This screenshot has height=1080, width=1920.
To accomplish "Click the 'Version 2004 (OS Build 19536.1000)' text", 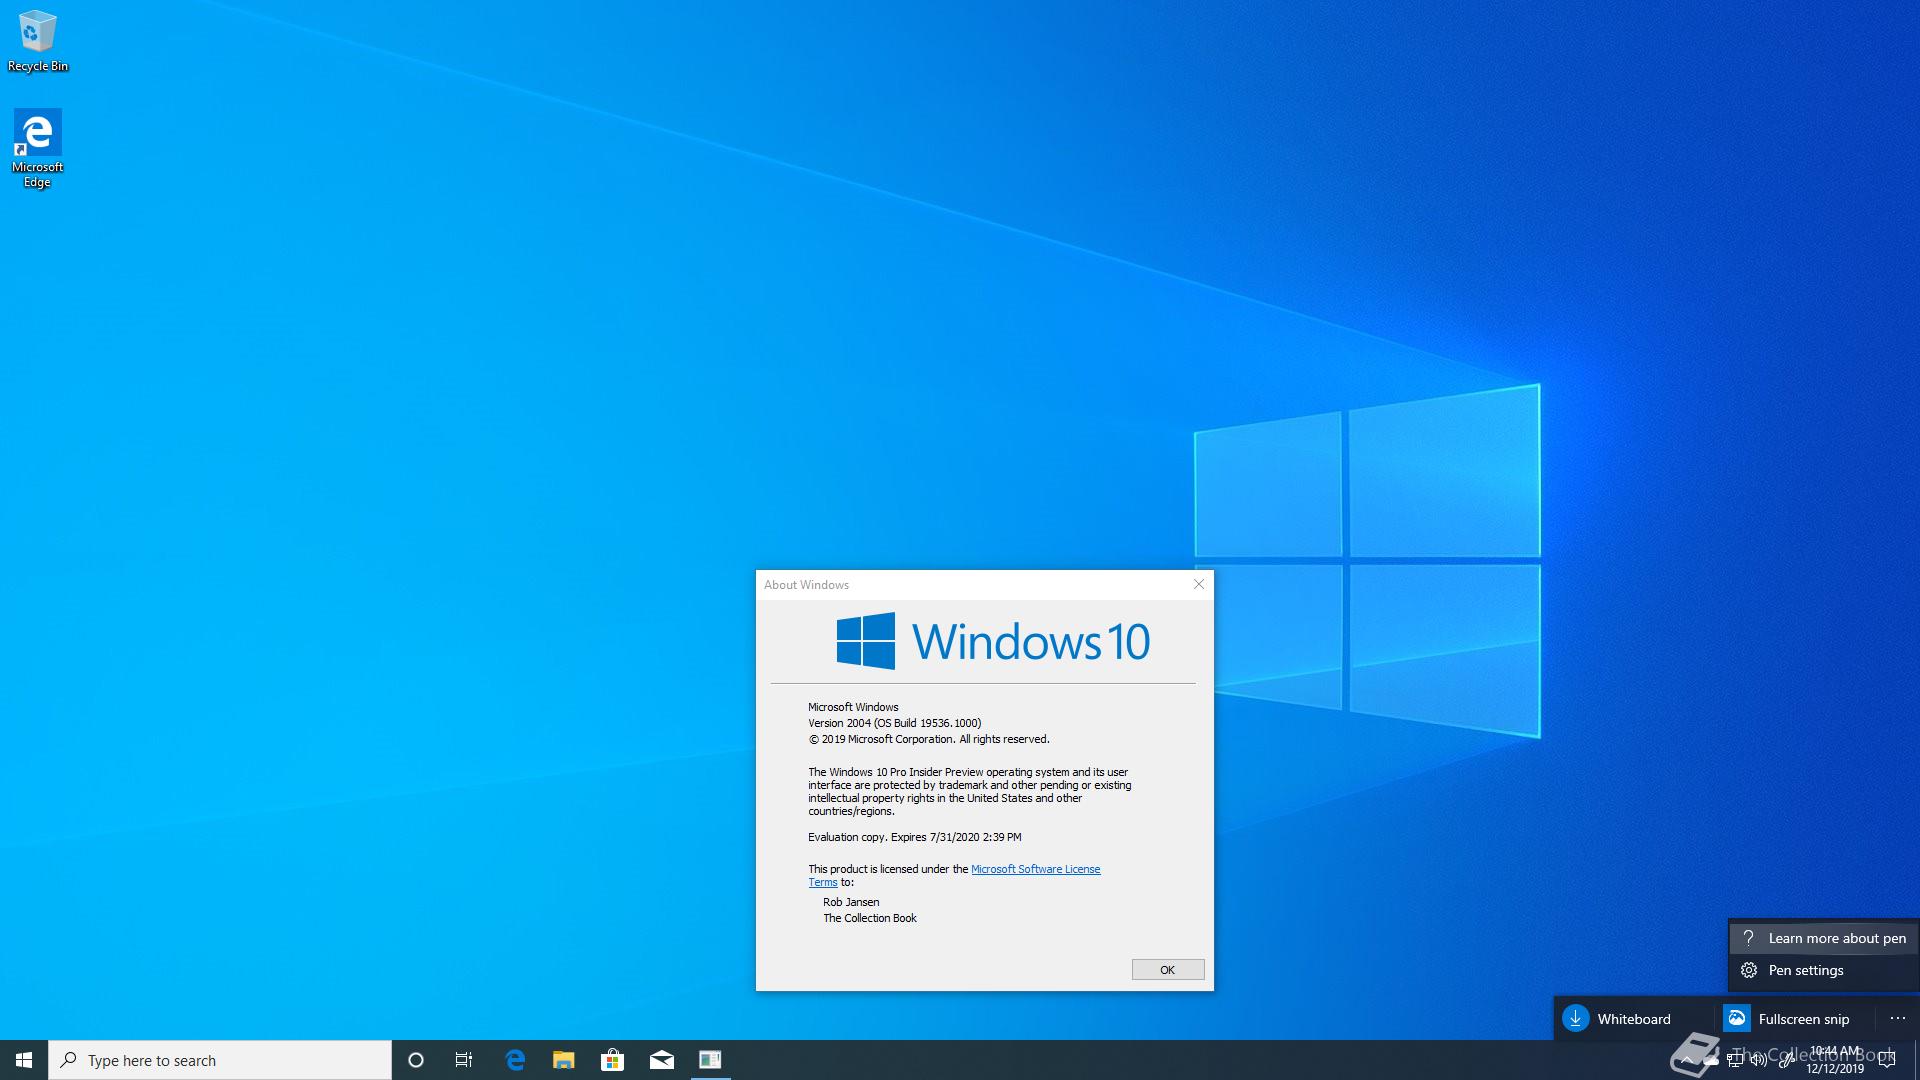I will [895, 723].
